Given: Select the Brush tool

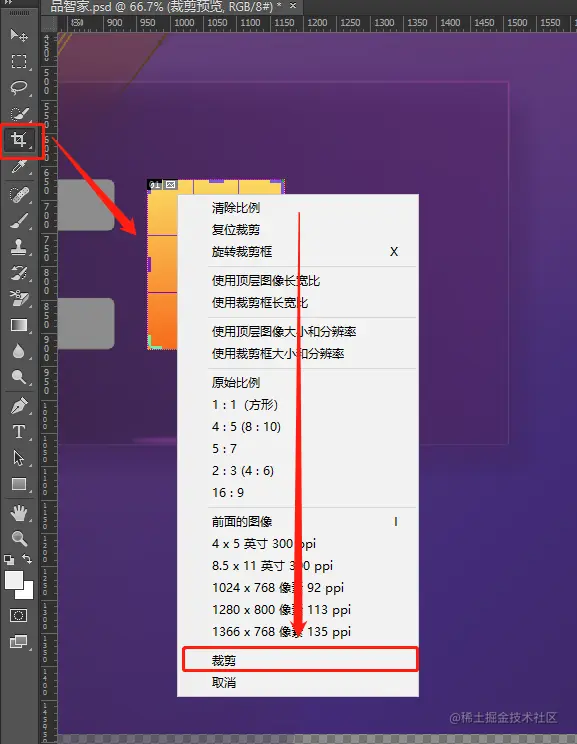Looking at the screenshot, I should (x=19, y=221).
